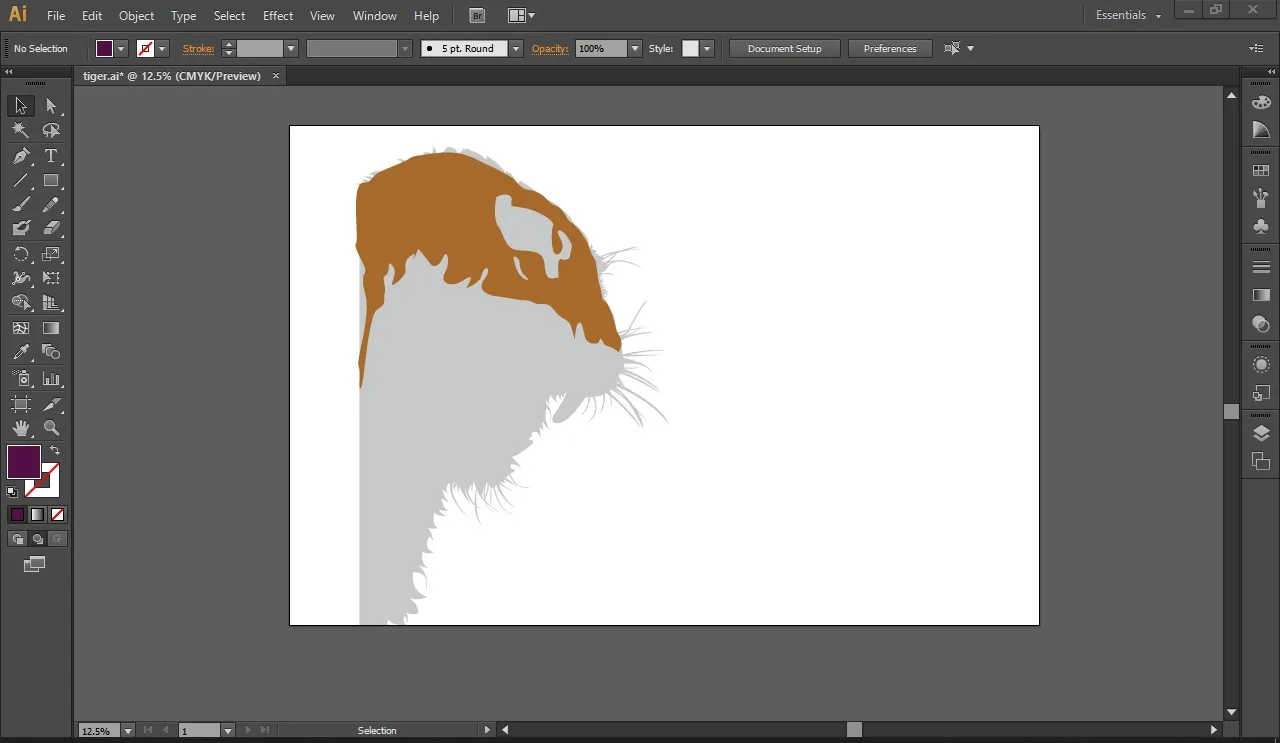Screen dimensions: 1280x743
Task: Open the fill color dropdown in control bar
Action: [122, 48]
